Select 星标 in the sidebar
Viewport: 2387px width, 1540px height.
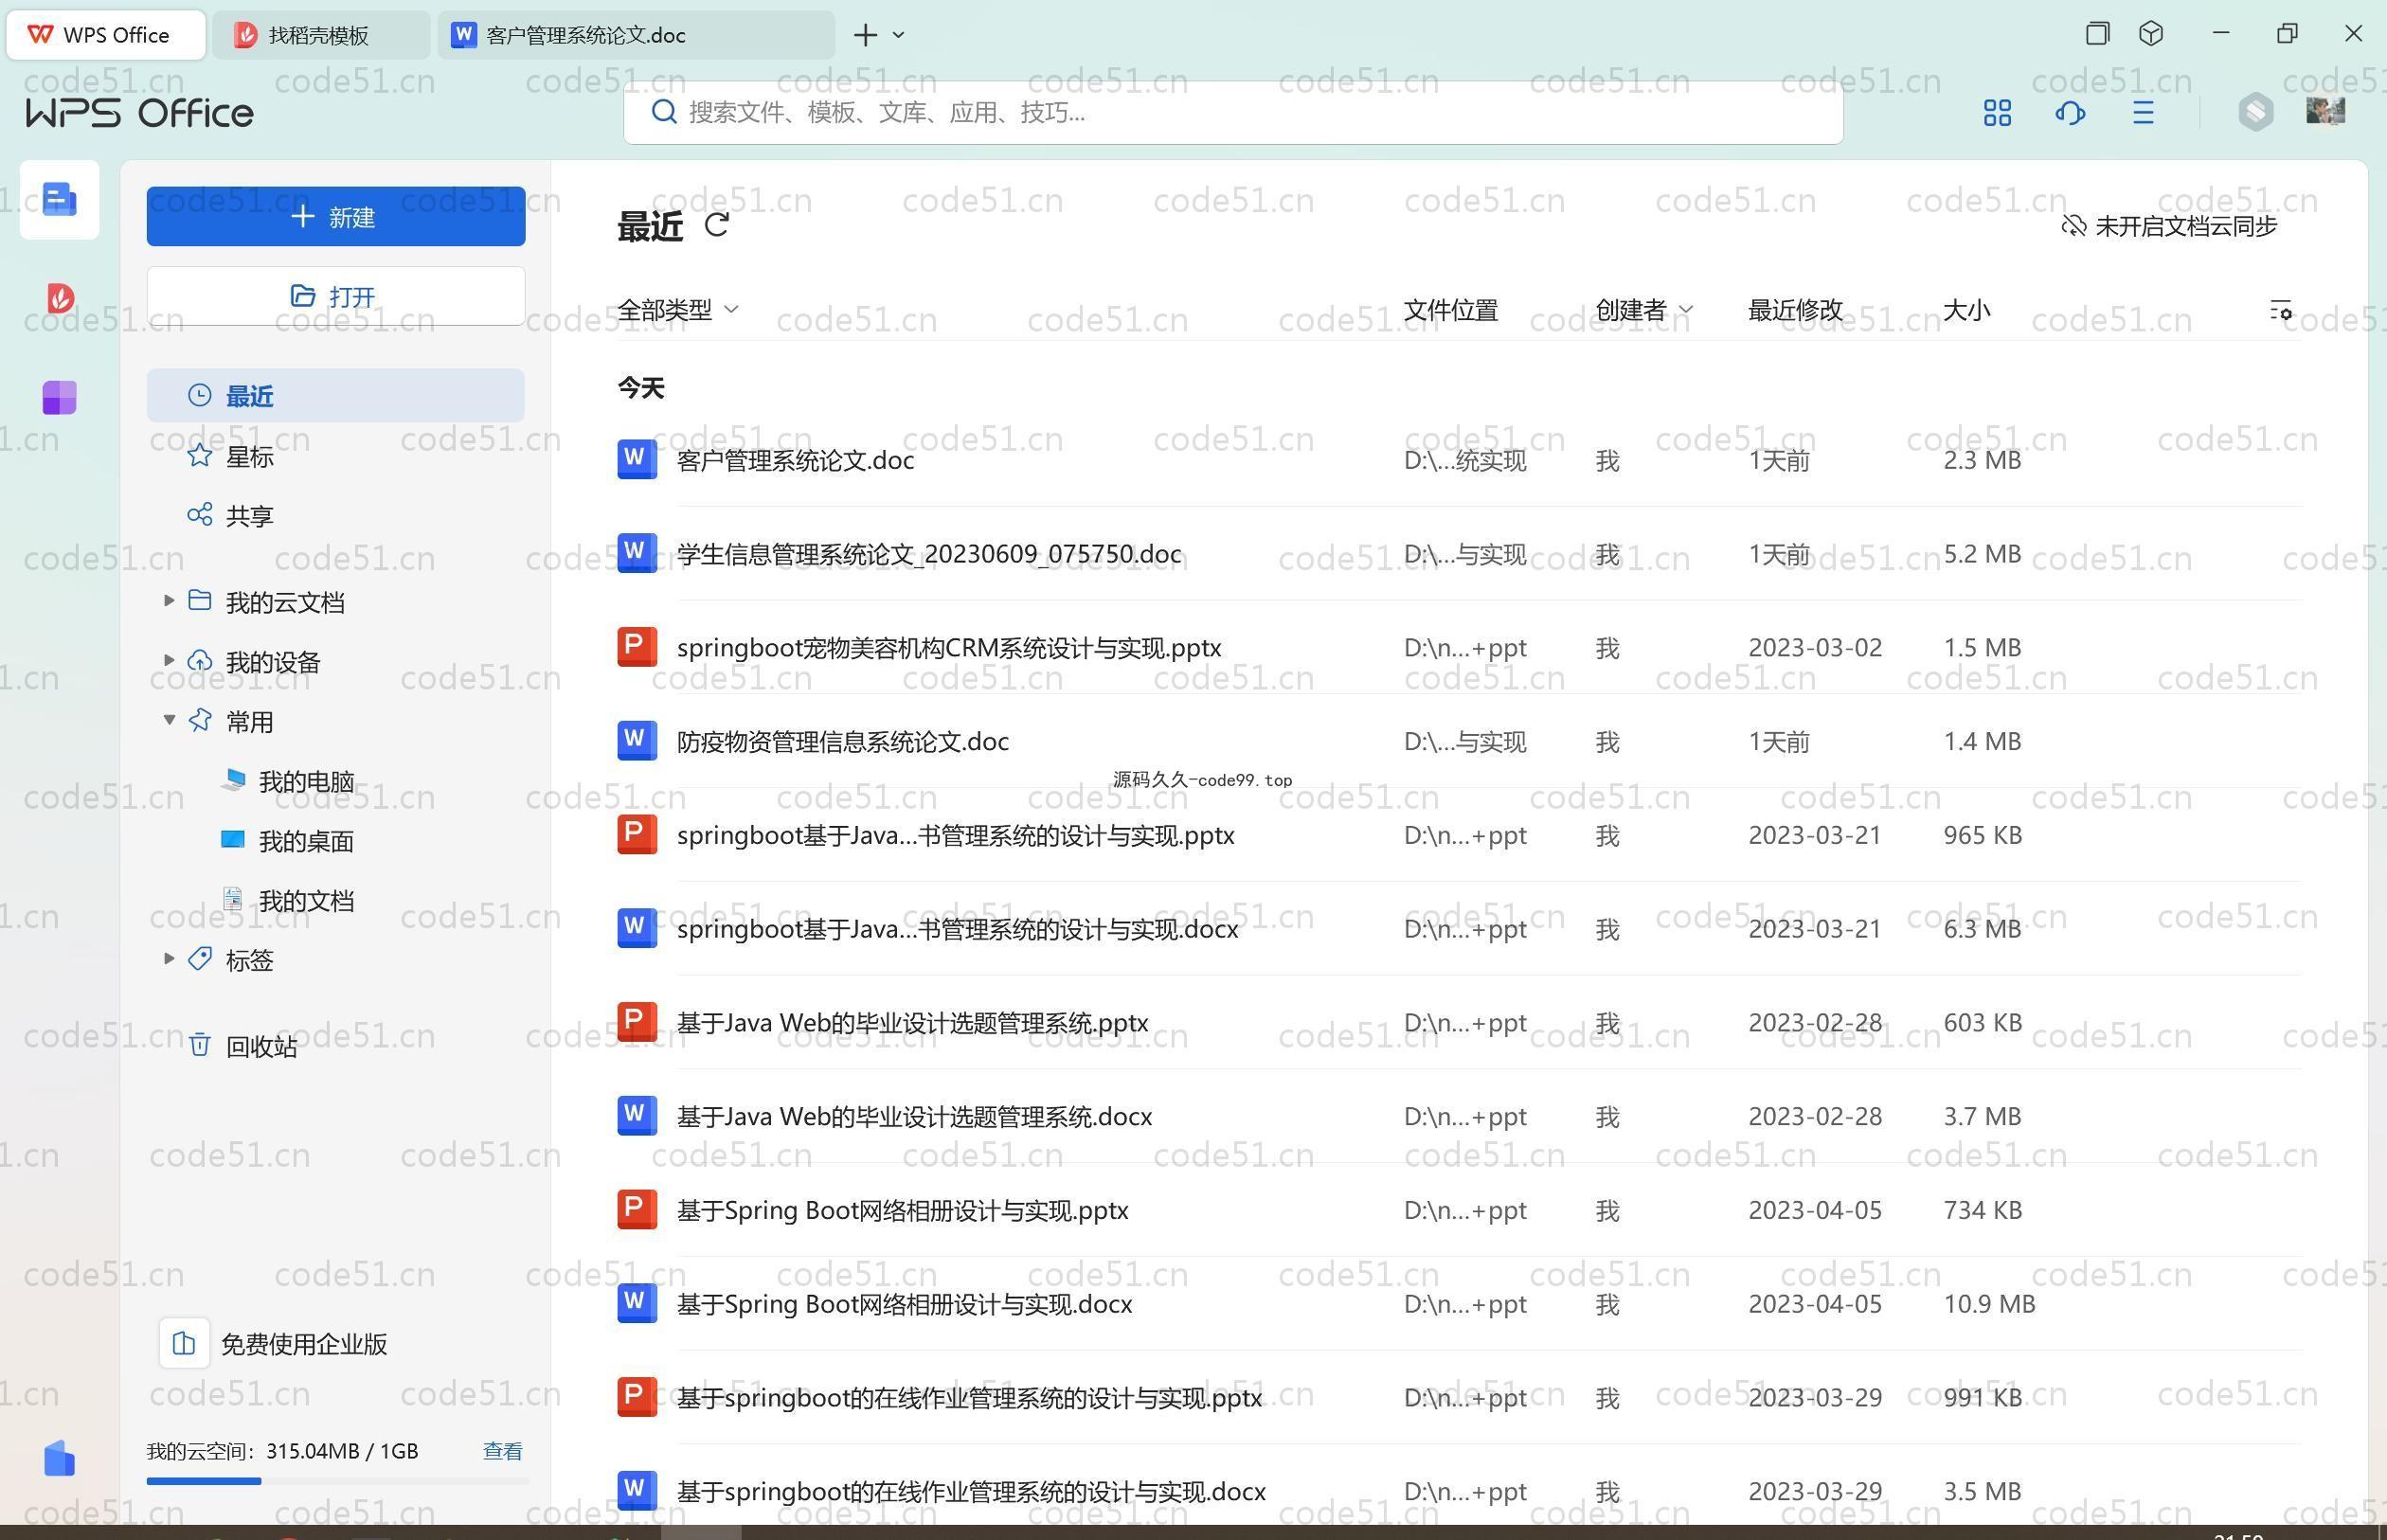point(336,456)
